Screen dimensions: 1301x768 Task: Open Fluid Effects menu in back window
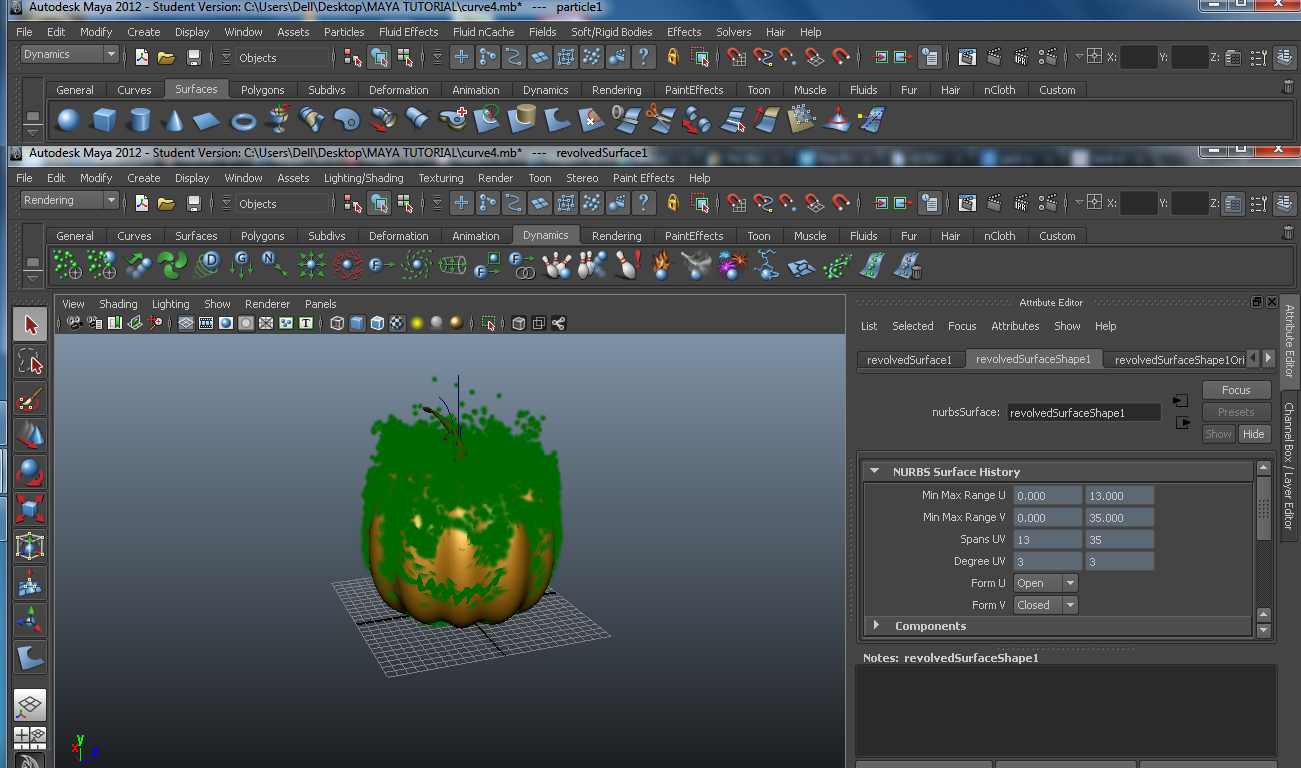pos(408,32)
